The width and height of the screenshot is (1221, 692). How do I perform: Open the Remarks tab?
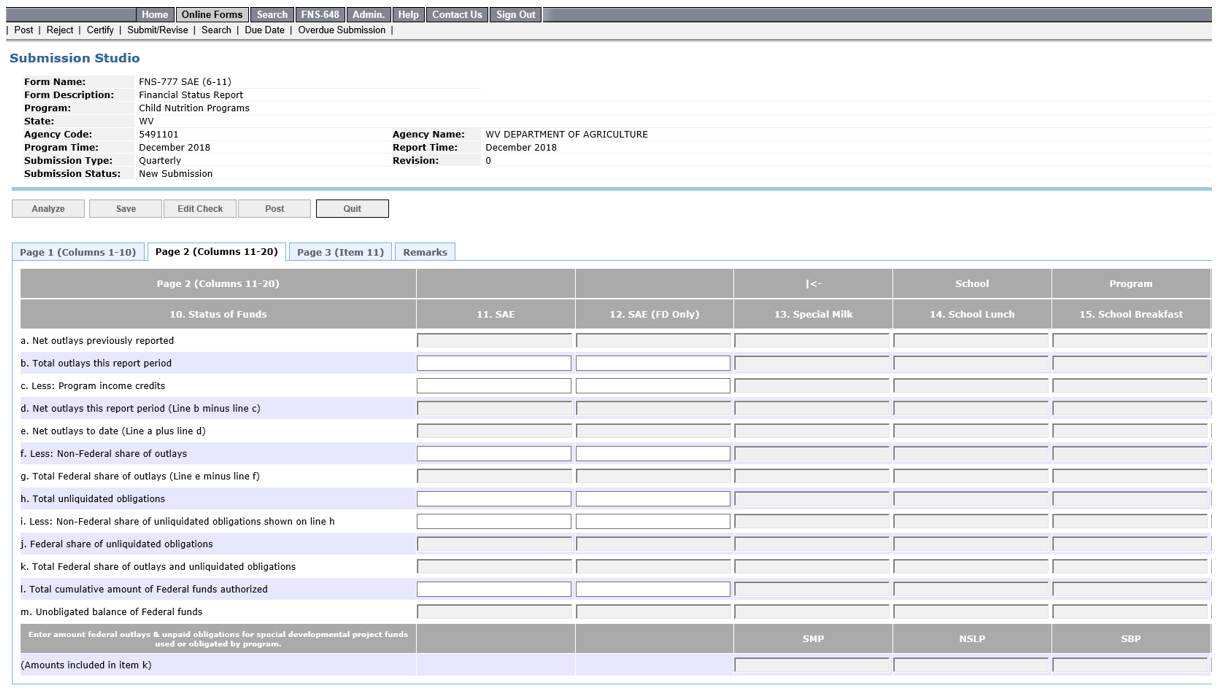[425, 252]
